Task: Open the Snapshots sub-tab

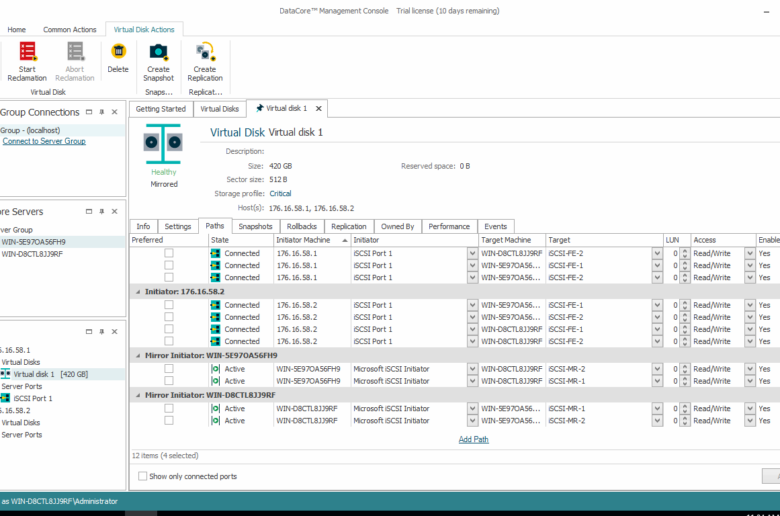Action: click(255, 226)
